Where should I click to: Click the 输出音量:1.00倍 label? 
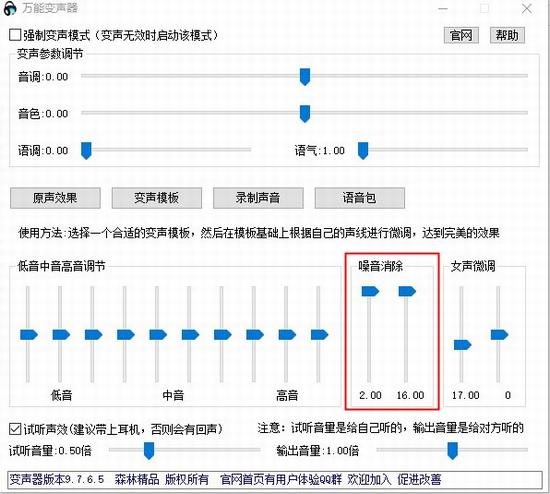point(318,451)
